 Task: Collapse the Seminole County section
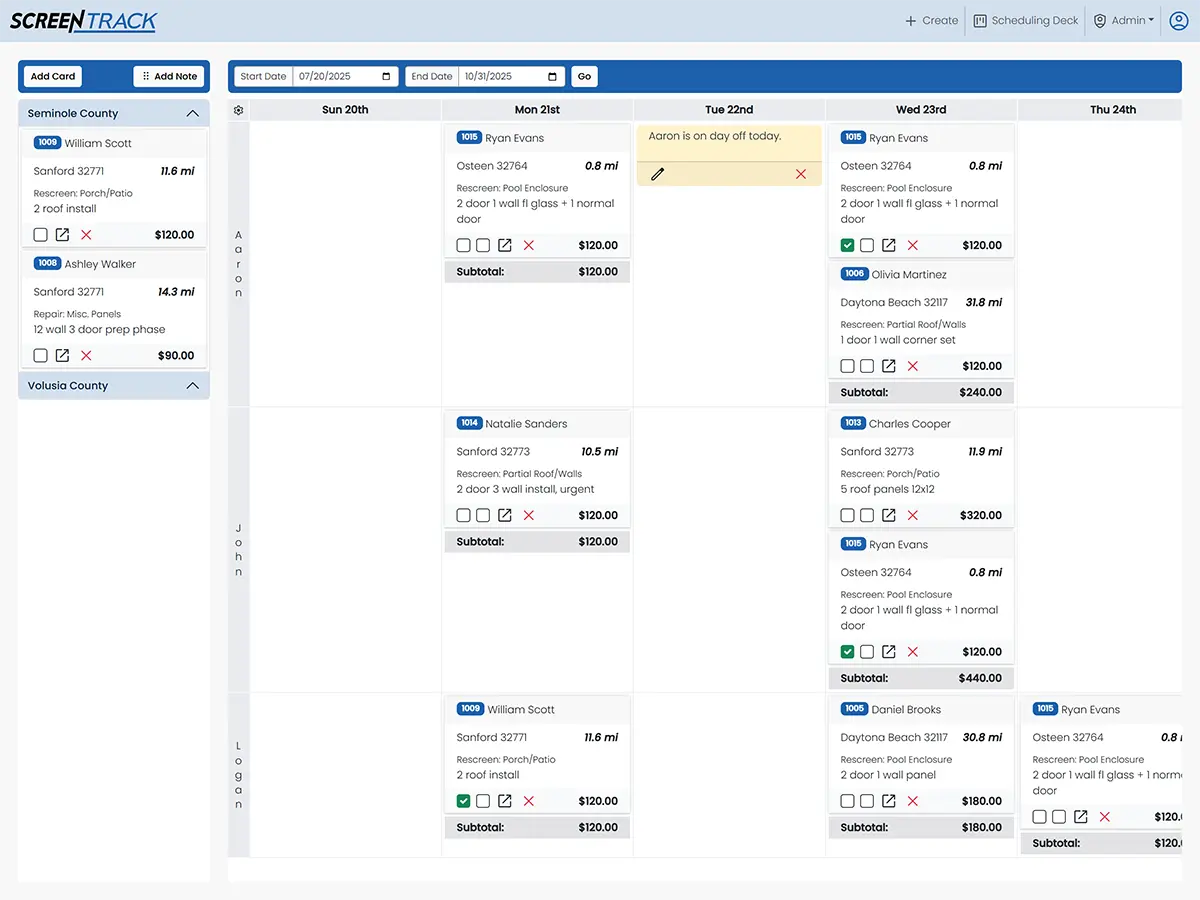[x=193, y=114]
